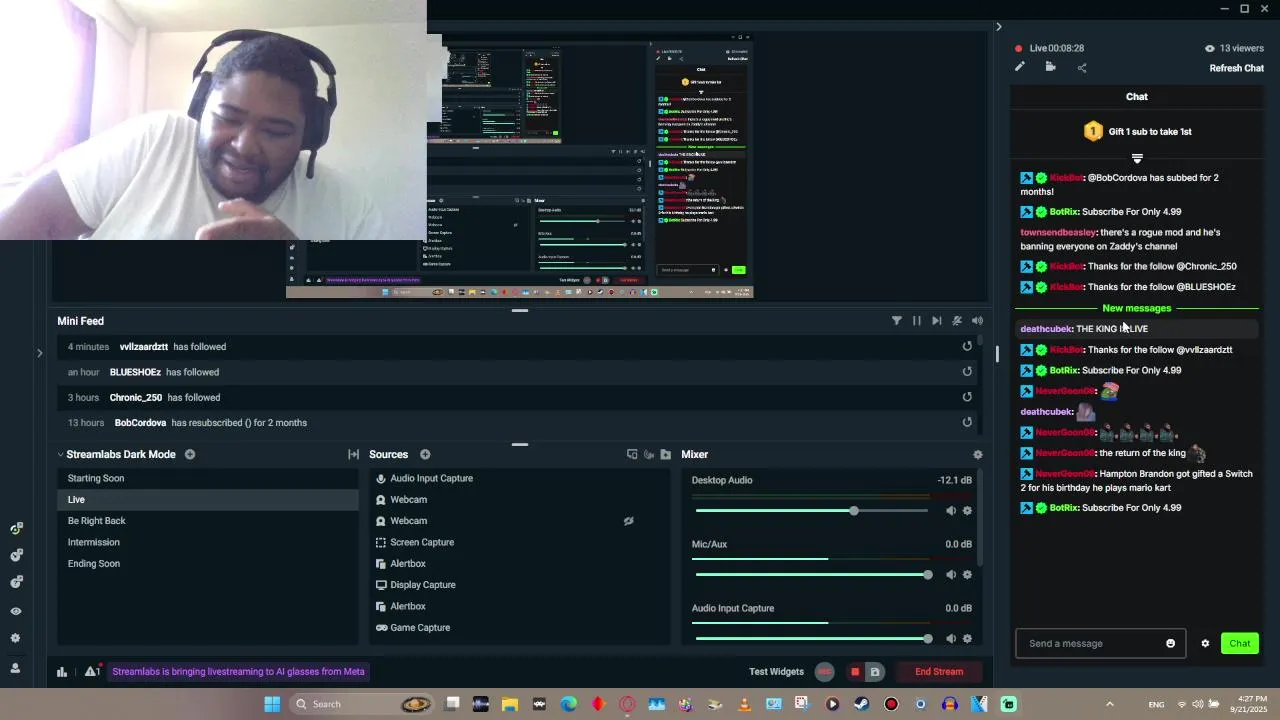The height and width of the screenshot is (720, 1280).
Task: Add a new scene with plus icon
Action: click(x=190, y=454)
